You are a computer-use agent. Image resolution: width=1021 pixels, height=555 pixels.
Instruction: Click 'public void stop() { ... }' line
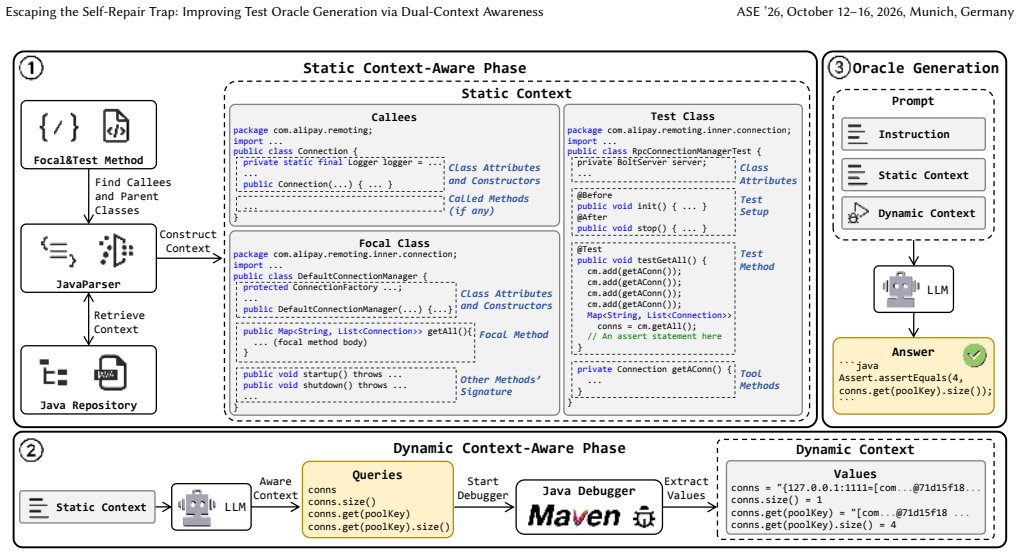point(641,228)
